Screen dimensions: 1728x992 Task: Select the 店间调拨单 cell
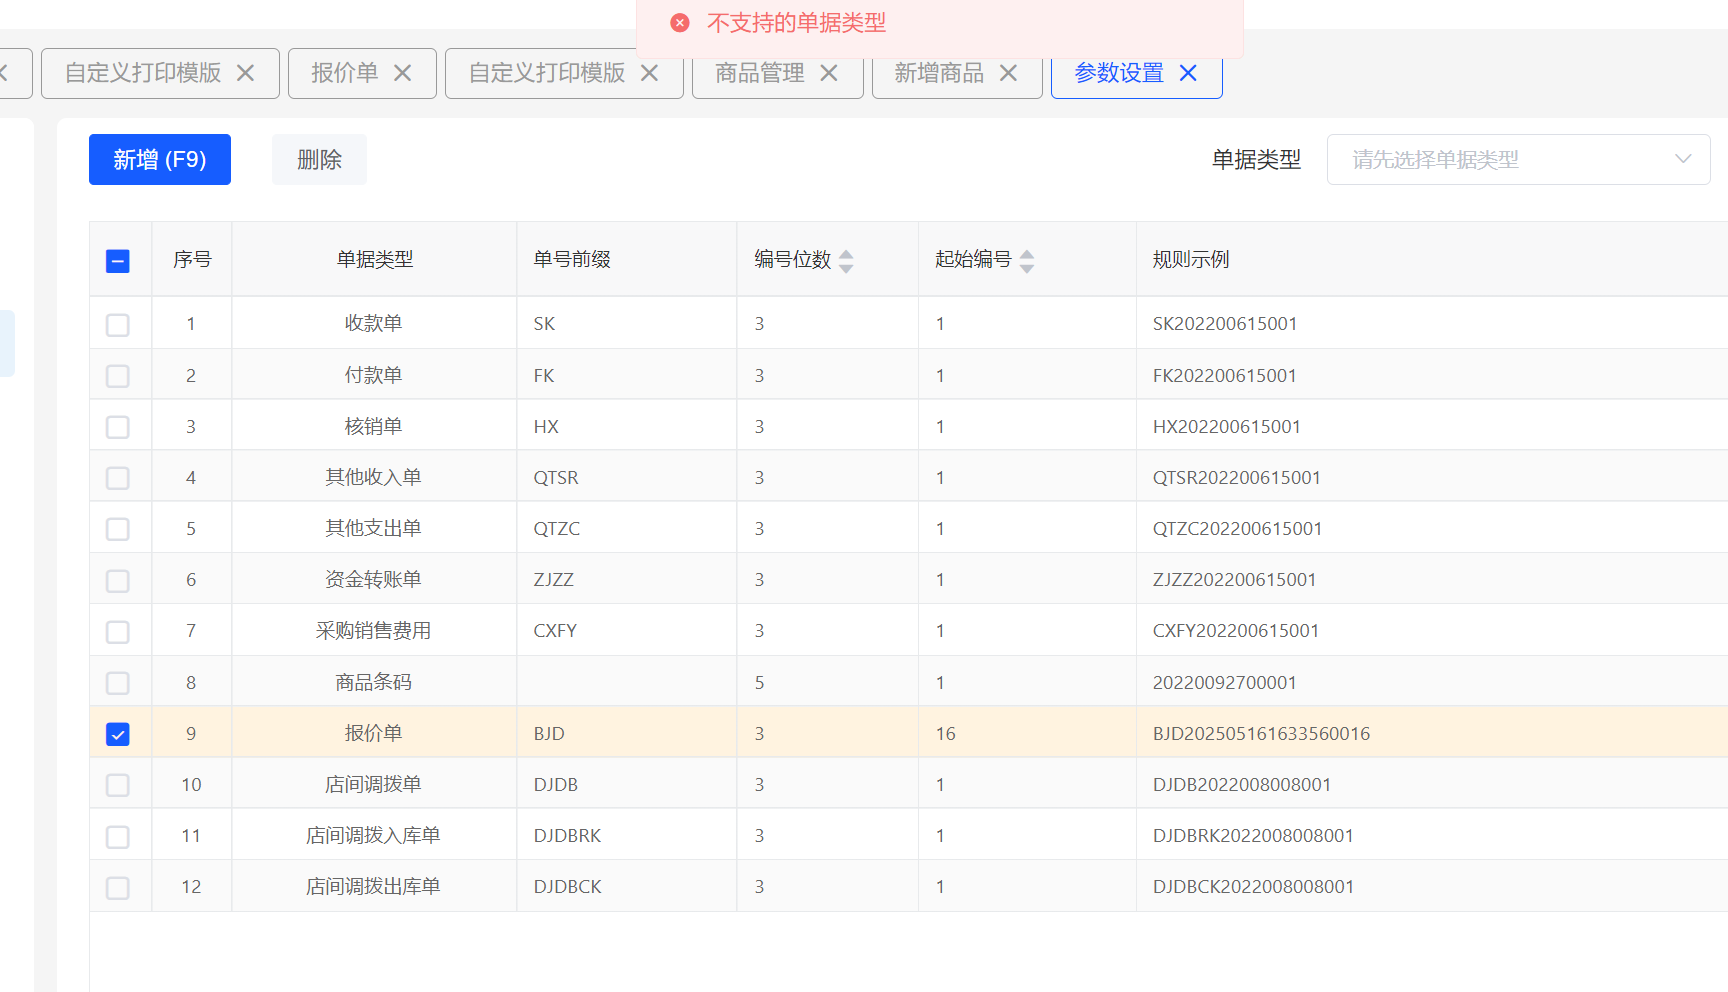point(374,784)
